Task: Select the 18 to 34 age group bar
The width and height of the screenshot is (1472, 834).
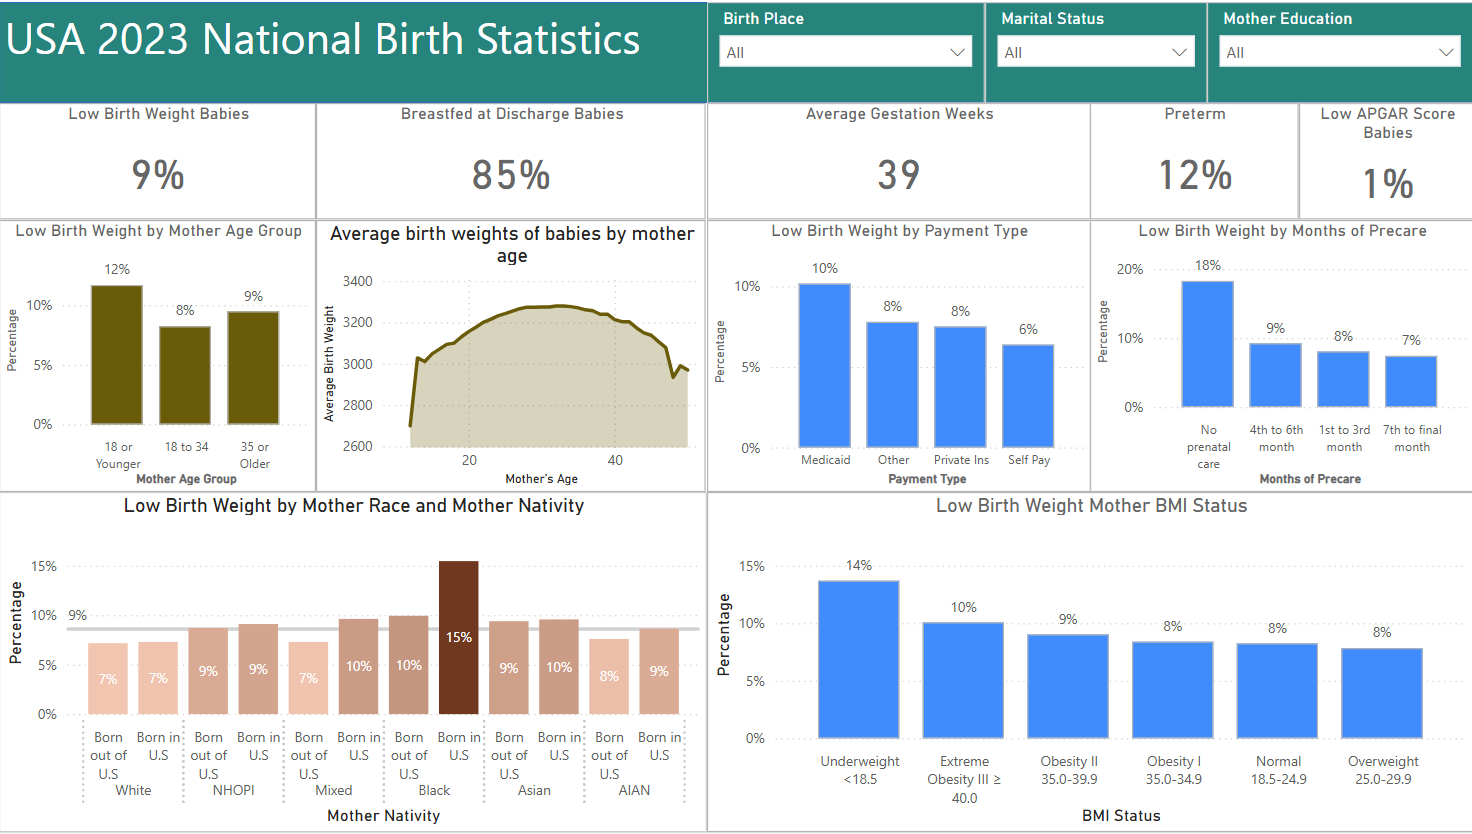Action: 185,375
